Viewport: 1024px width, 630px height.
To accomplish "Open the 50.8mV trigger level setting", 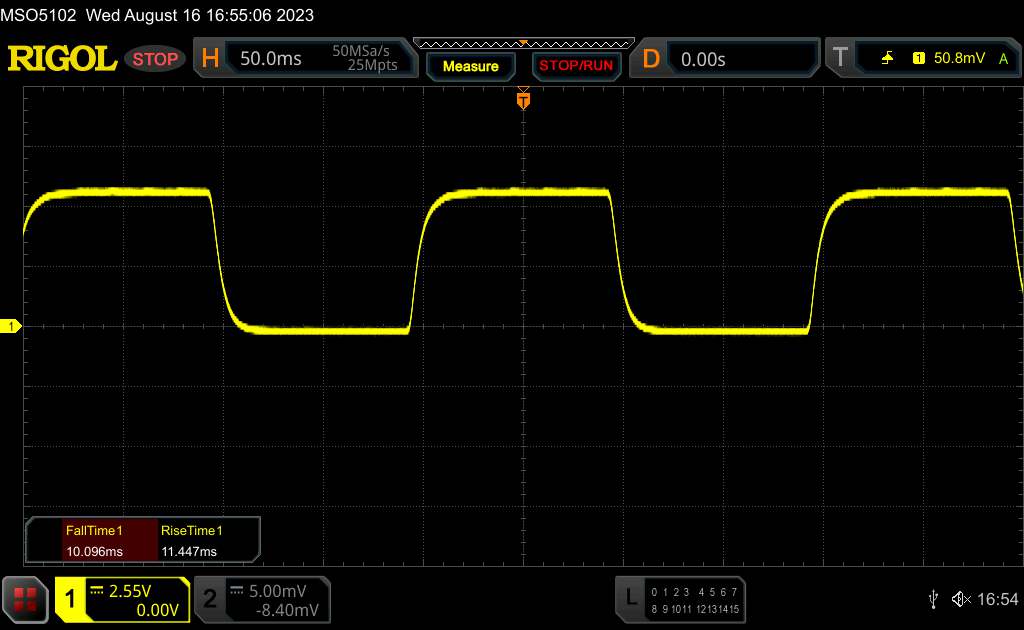I will (x=959, y=58).
